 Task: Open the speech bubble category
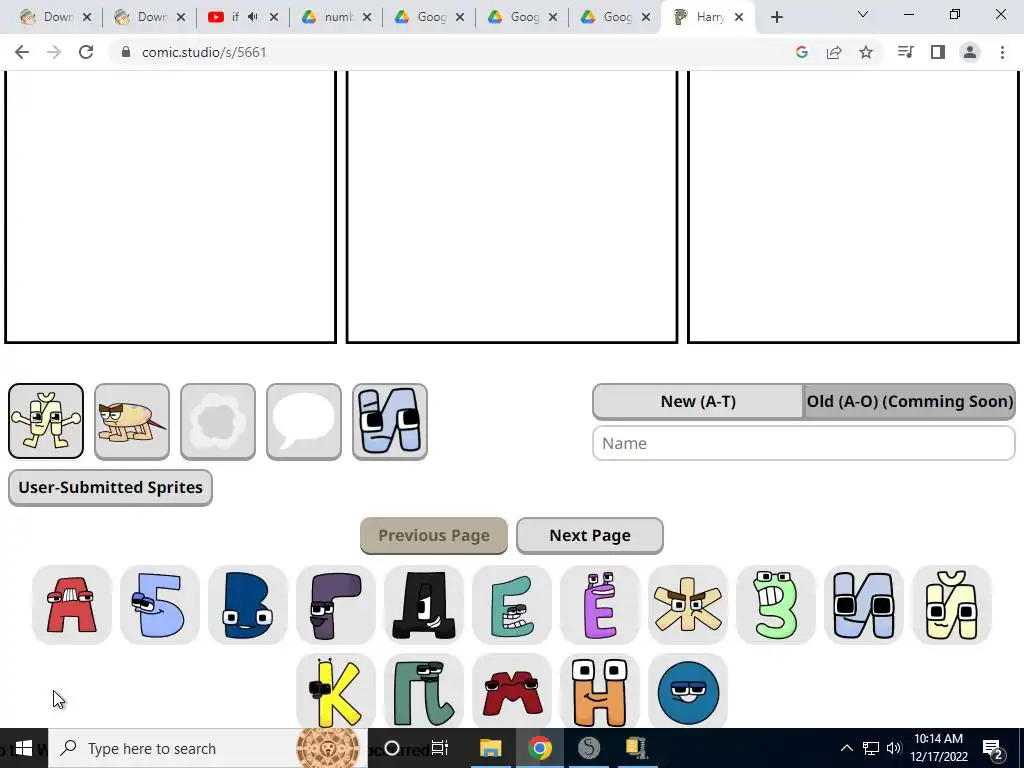(x=304, y=421)
